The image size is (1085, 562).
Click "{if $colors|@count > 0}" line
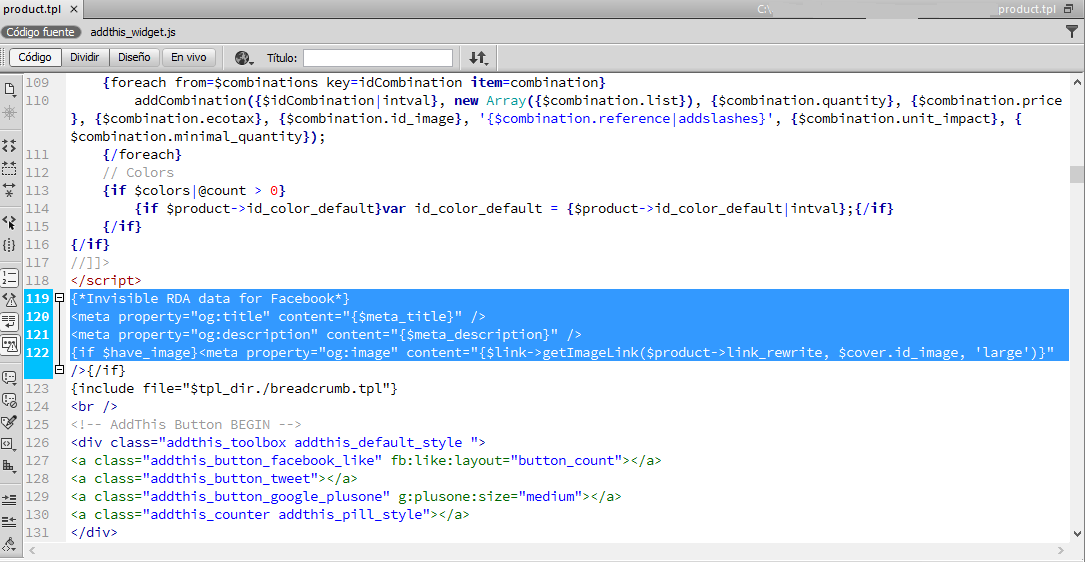tap(194, 190)
